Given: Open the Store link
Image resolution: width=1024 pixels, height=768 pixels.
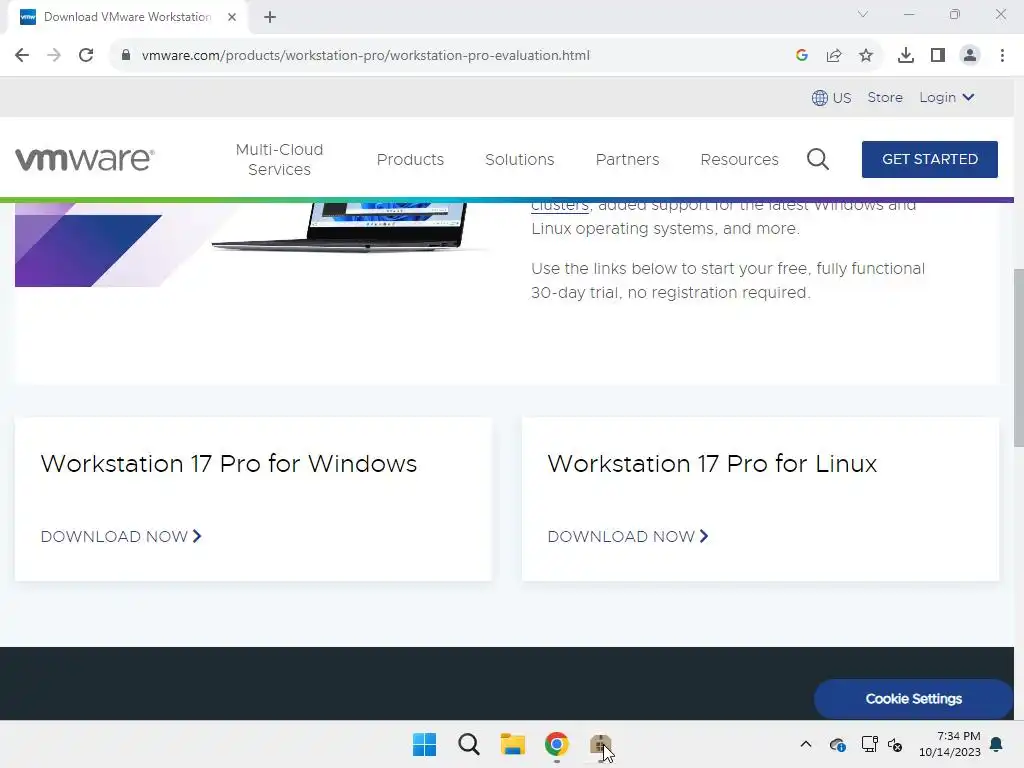Looking at the screenshot, I should pyautogui.click(x=885, y=97).
